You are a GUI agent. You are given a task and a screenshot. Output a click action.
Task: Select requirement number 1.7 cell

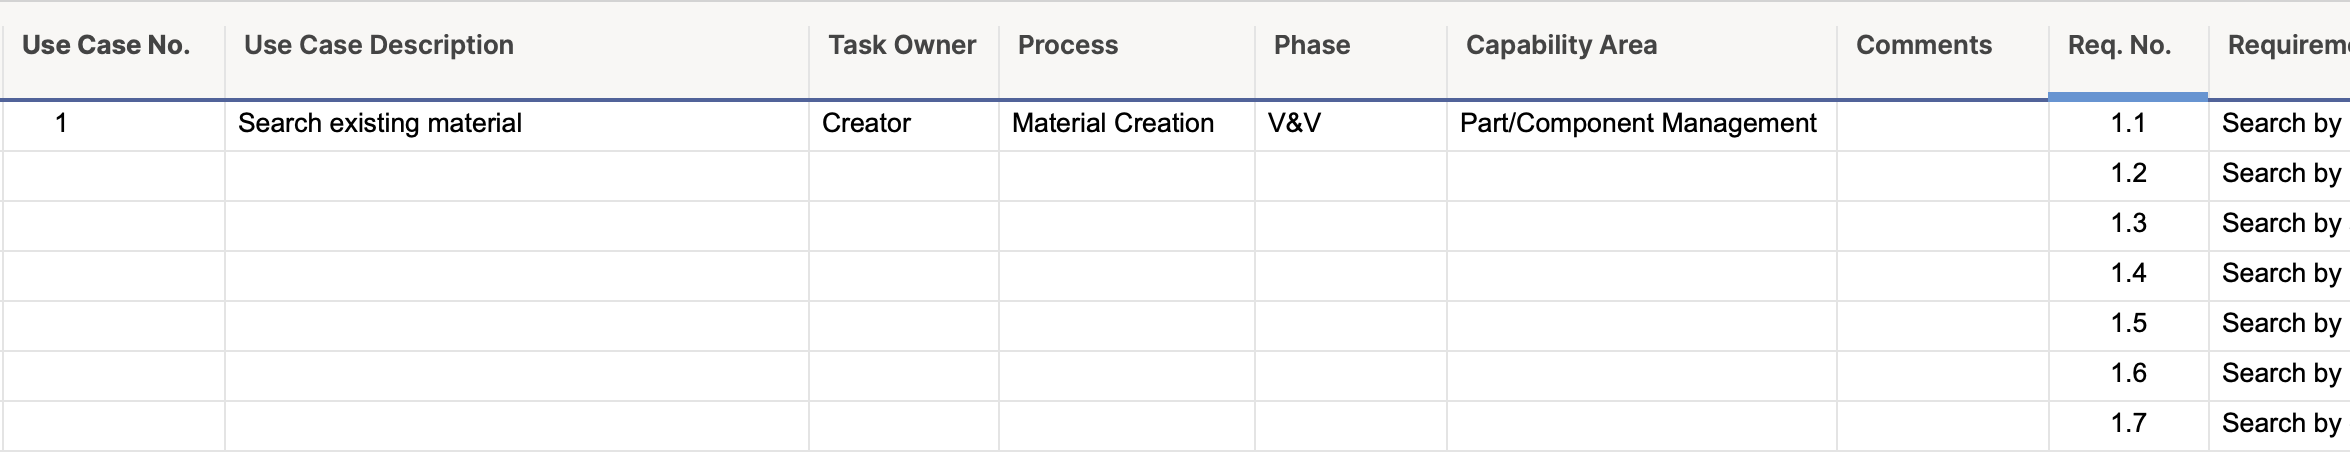[x=2129, y=426]
